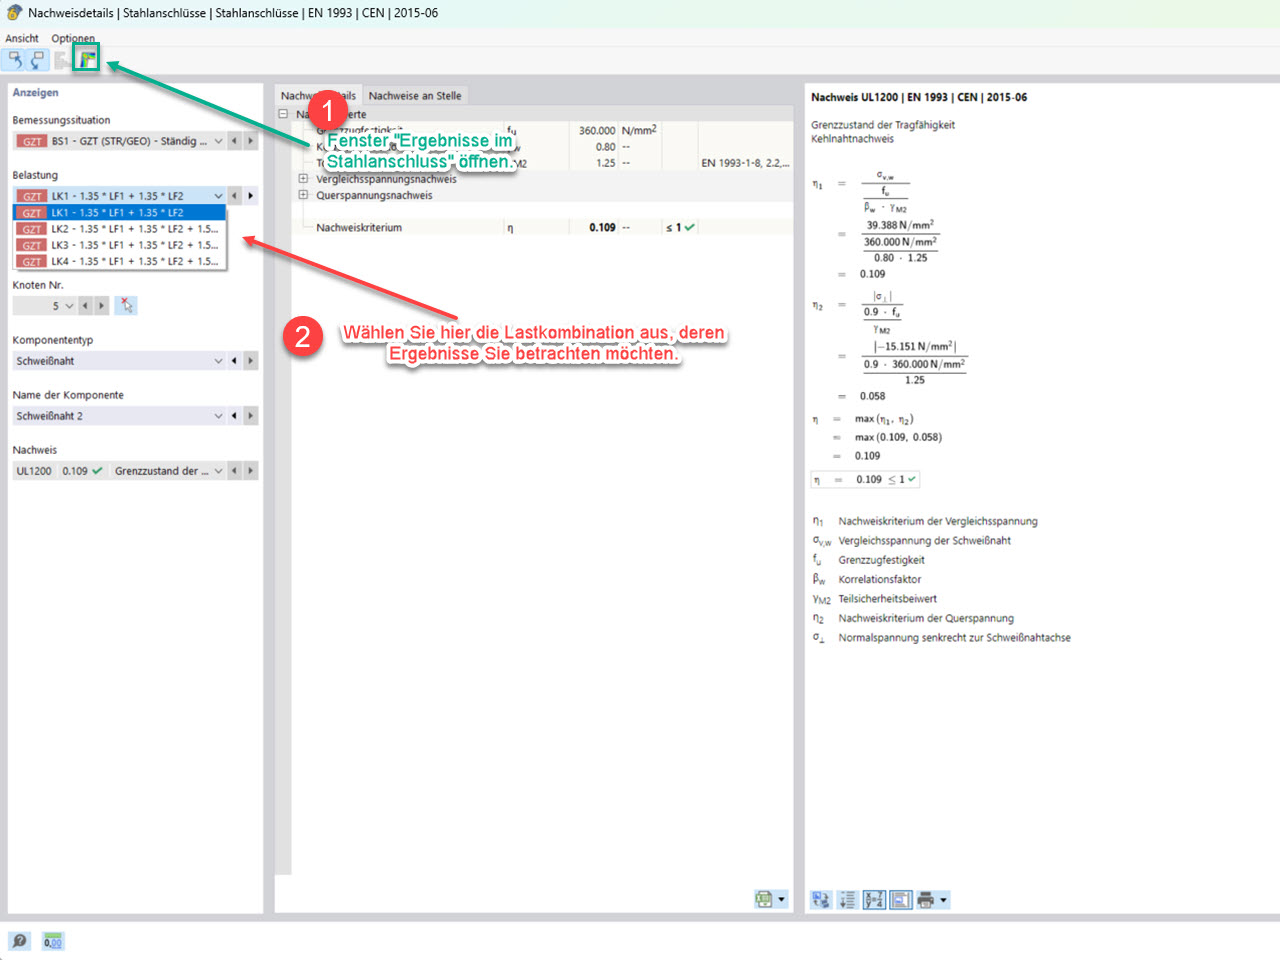
Task: Open the result list settings icon
Action: (846, 899)
